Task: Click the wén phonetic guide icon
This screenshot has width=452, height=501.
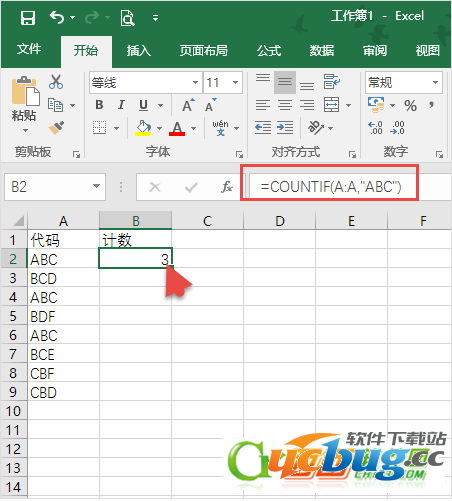Action: click(220, 128)
